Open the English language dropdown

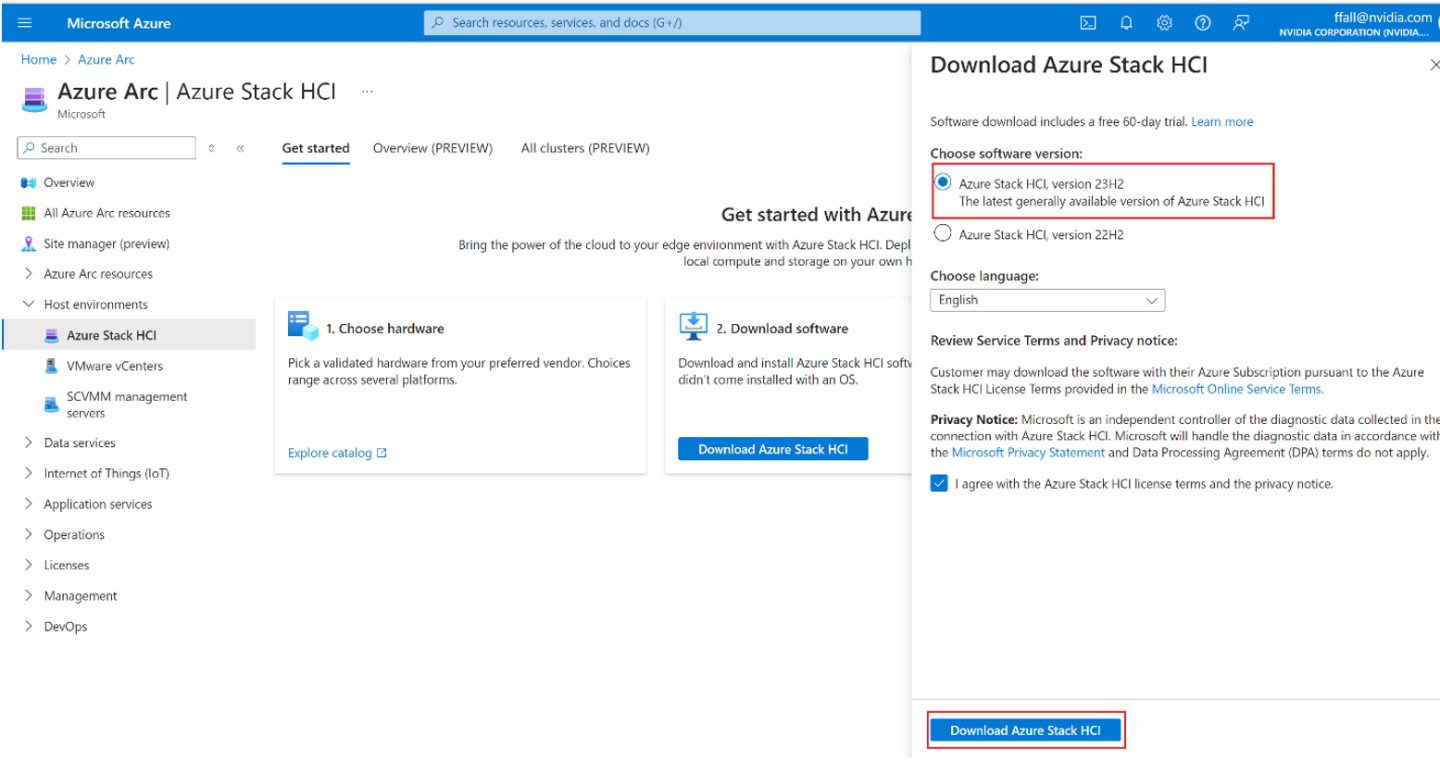point(1047,300)
